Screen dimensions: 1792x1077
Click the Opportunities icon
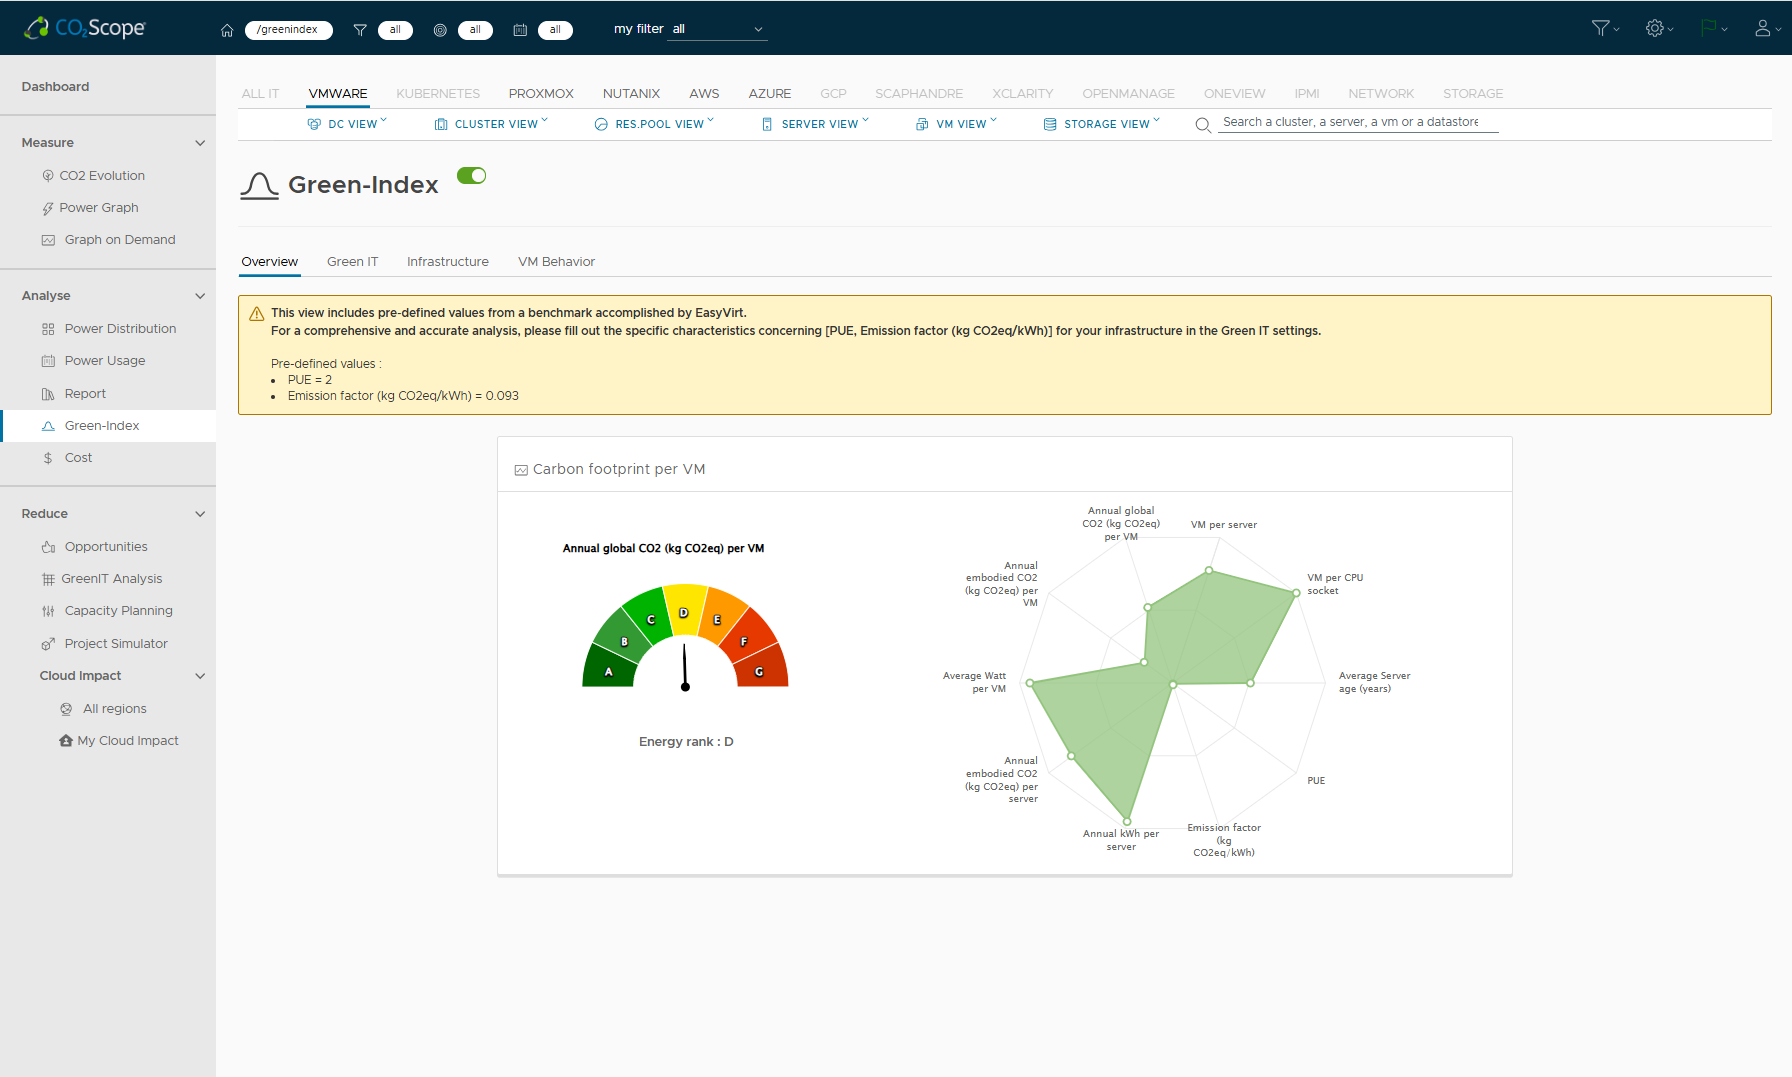coord(48,547)
